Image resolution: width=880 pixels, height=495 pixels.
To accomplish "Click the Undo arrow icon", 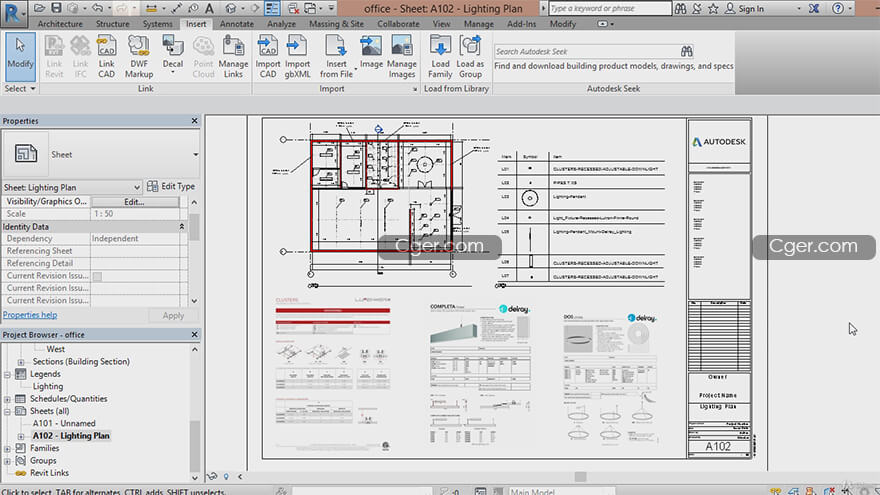I will pyautogui.click(x=97, y=8).
